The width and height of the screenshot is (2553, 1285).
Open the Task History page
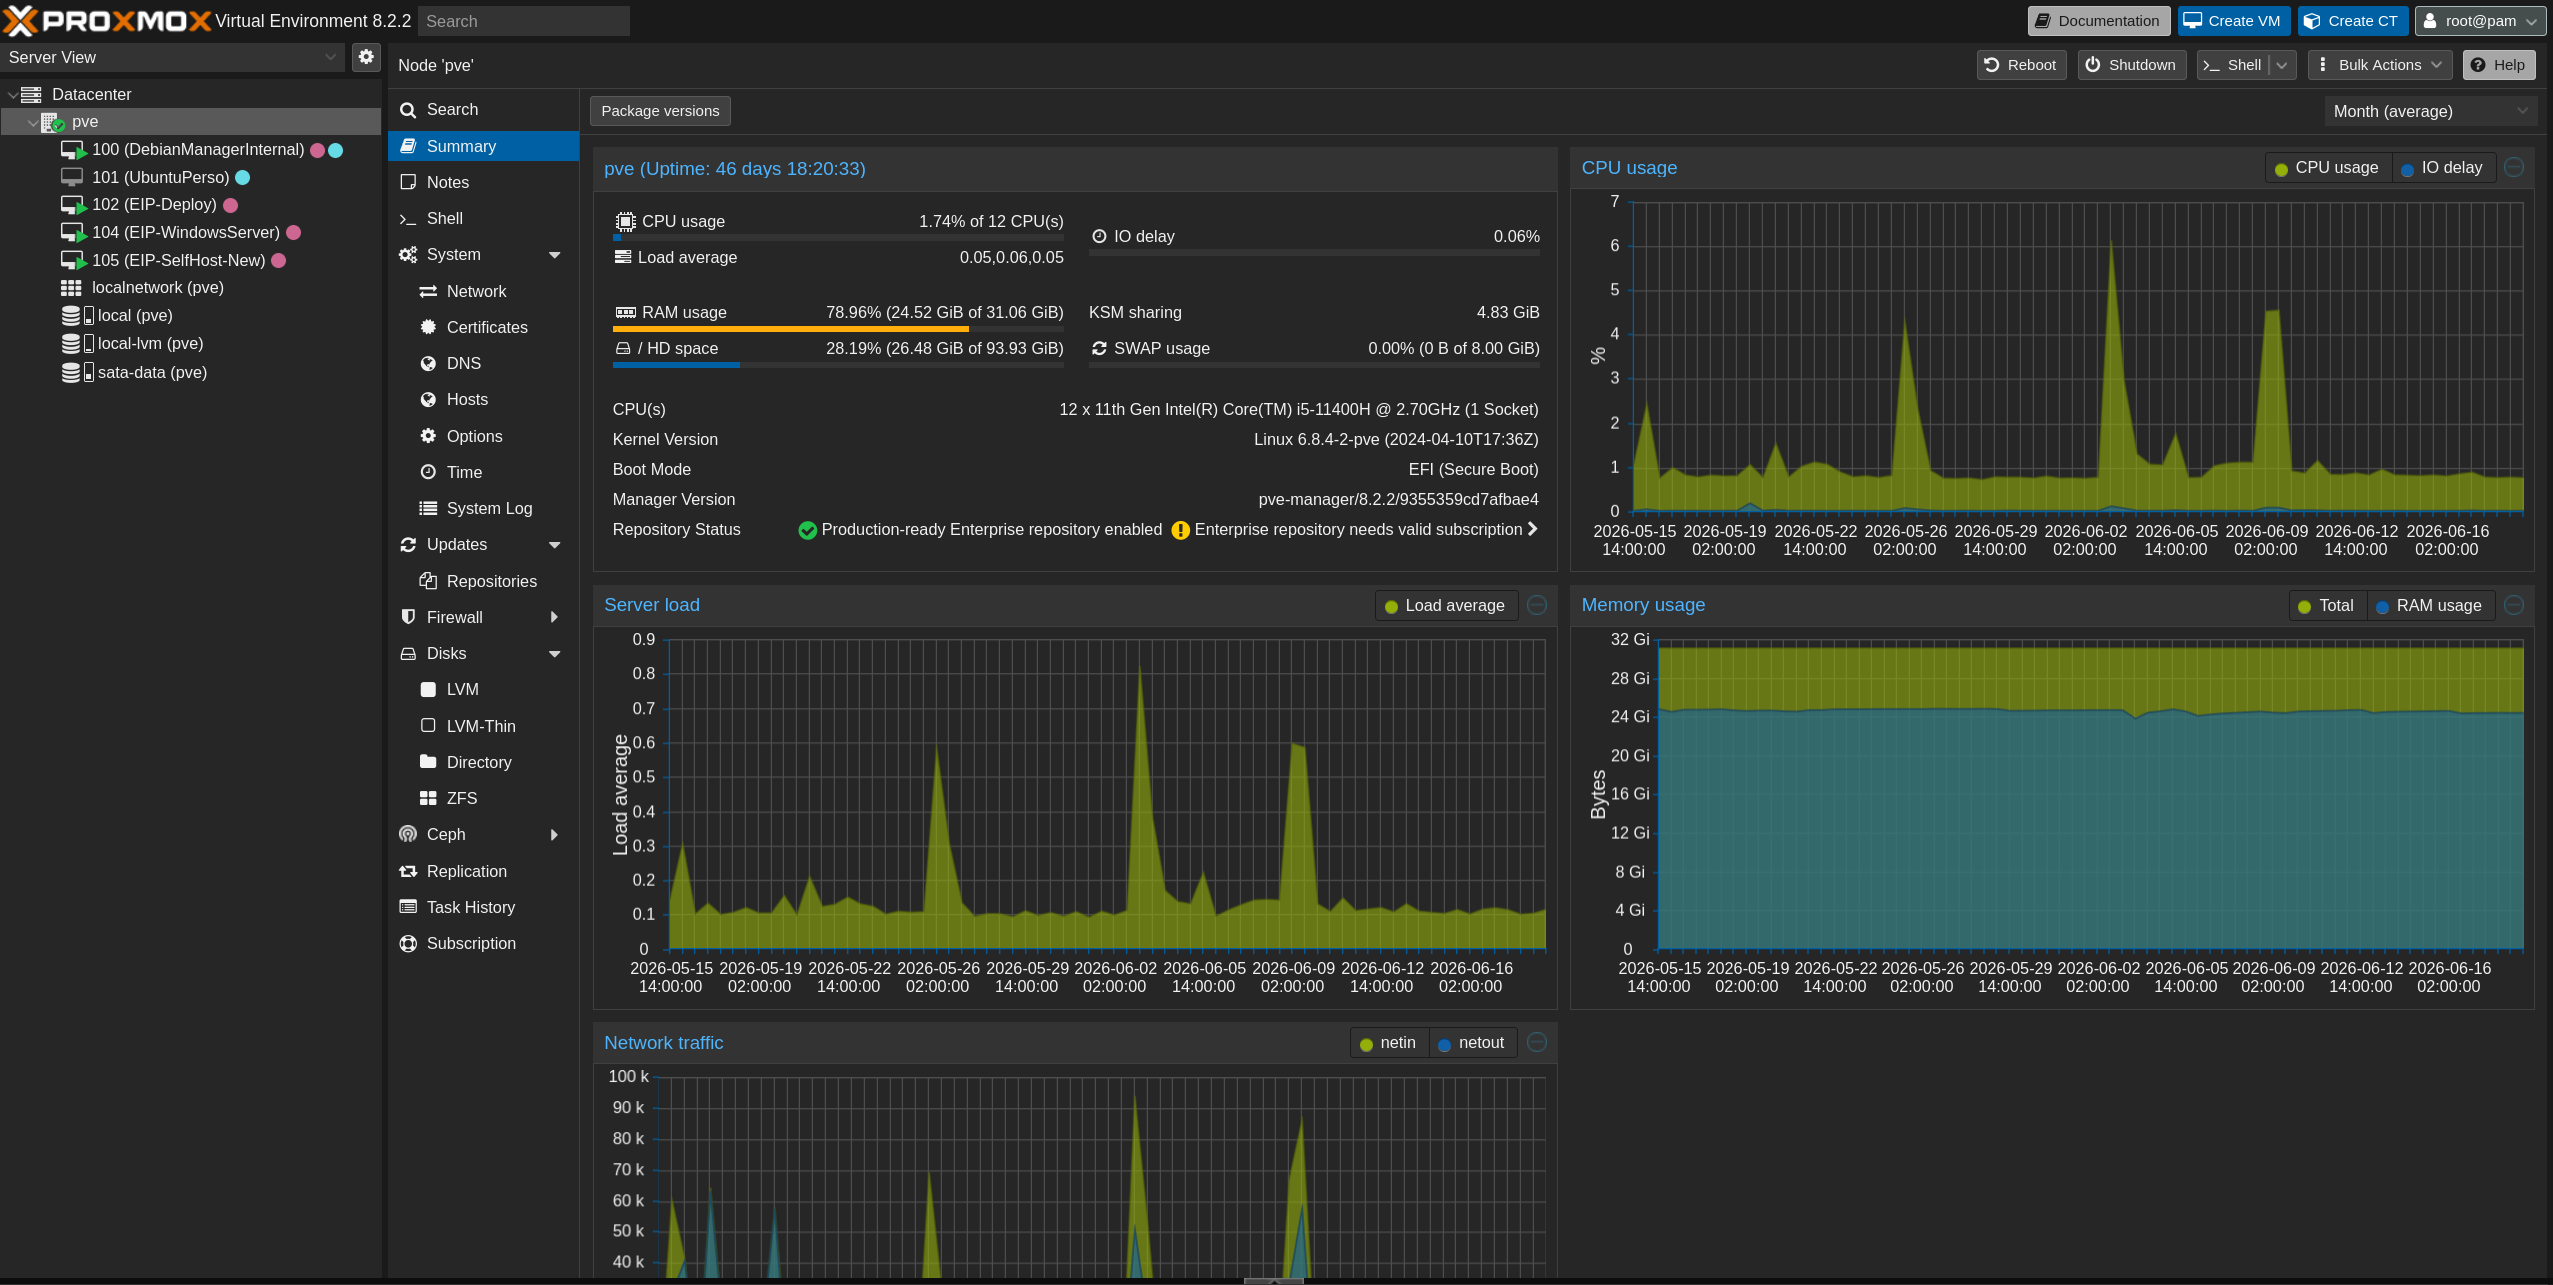(x=483, y=907)
